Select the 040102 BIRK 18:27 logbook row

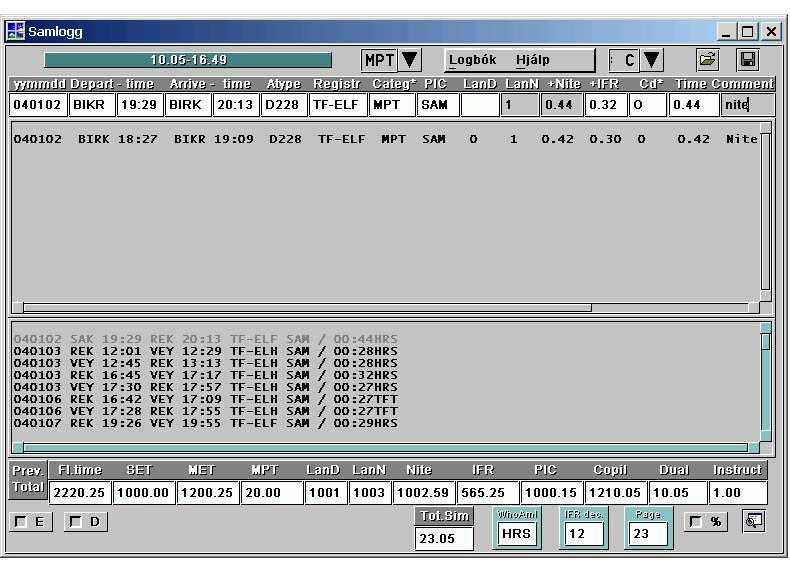pos(380,139)
